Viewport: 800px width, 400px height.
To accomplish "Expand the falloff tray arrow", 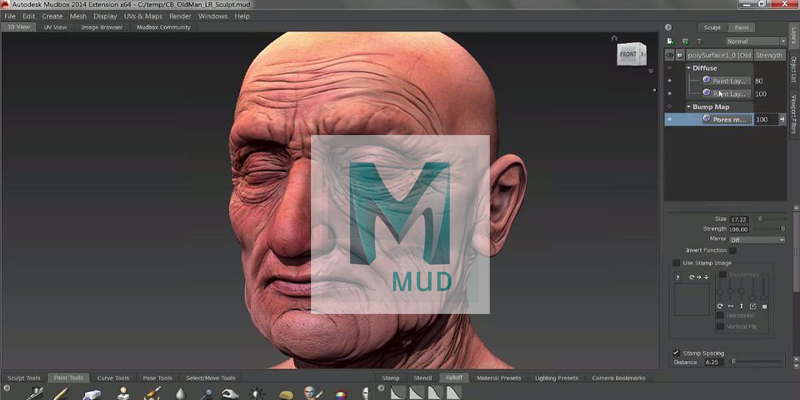I will [381, 388].
